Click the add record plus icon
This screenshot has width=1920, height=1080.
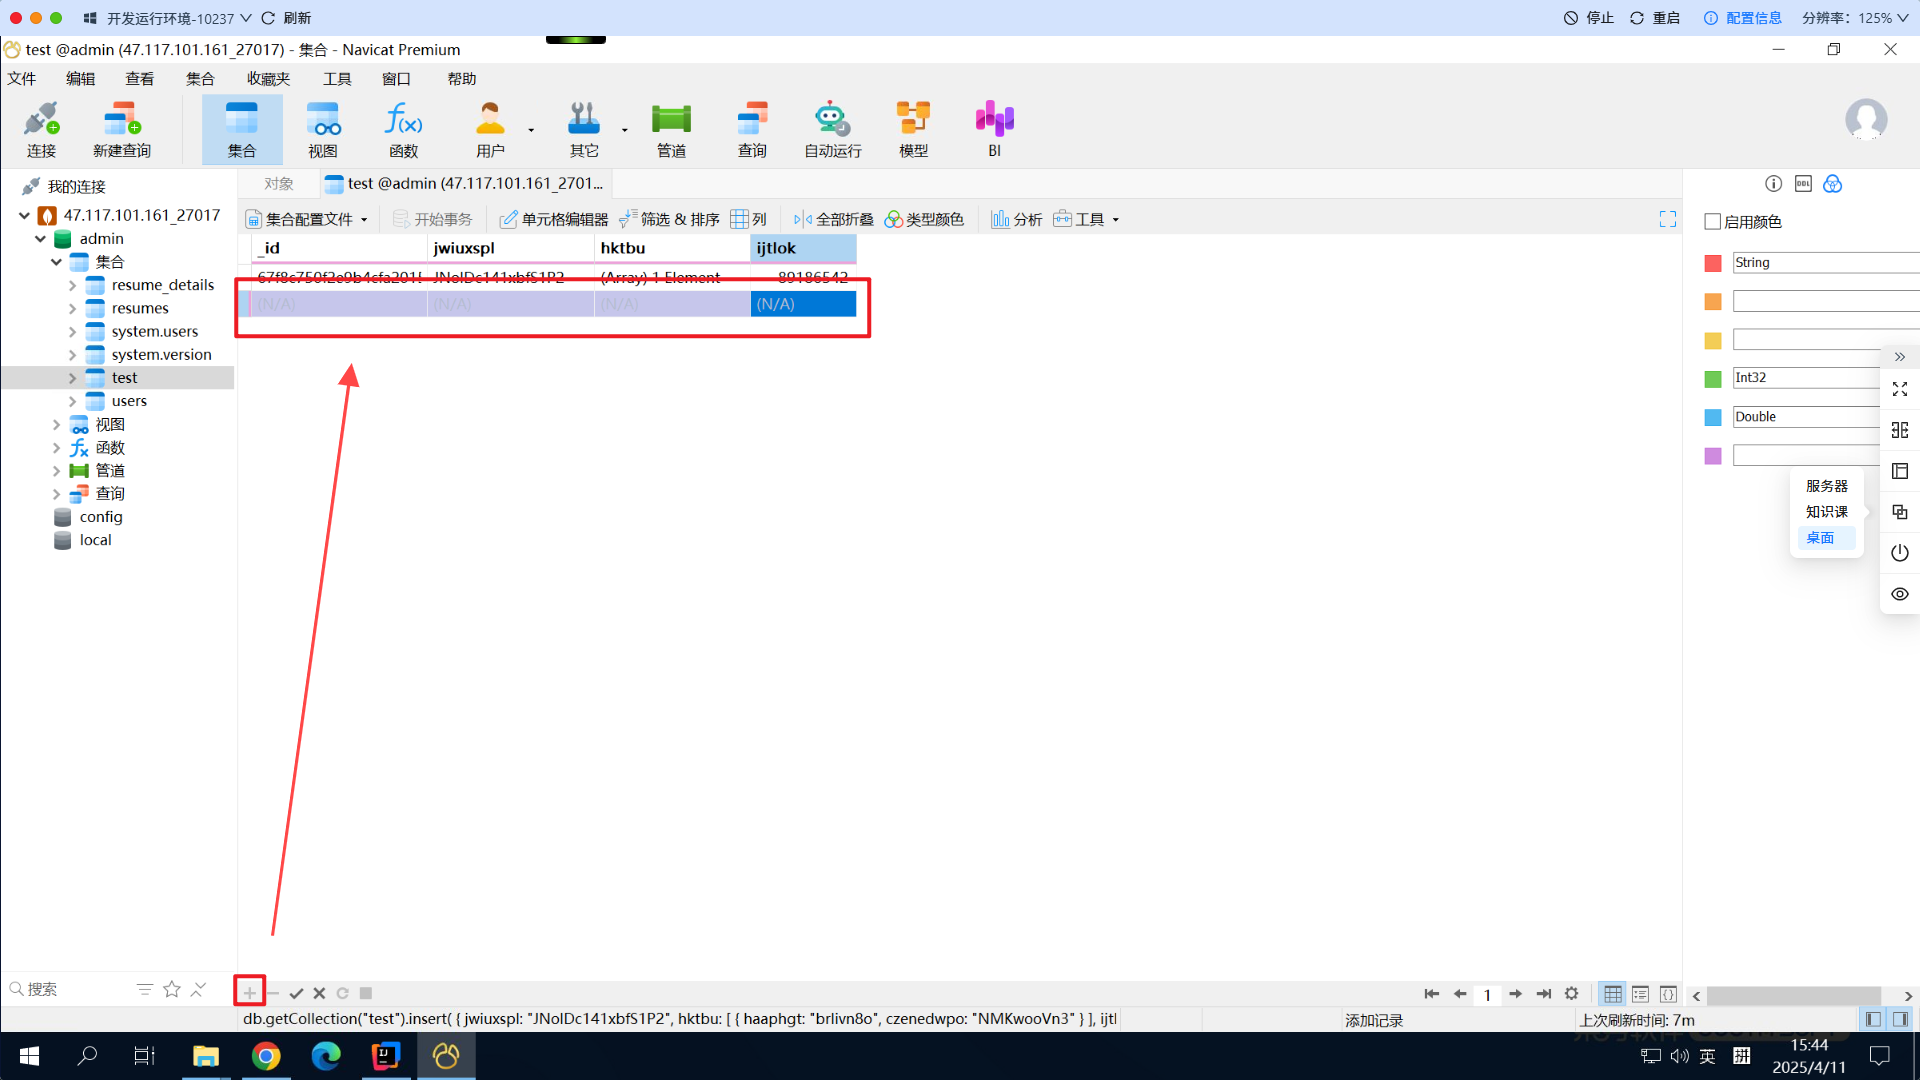point(249,992)
